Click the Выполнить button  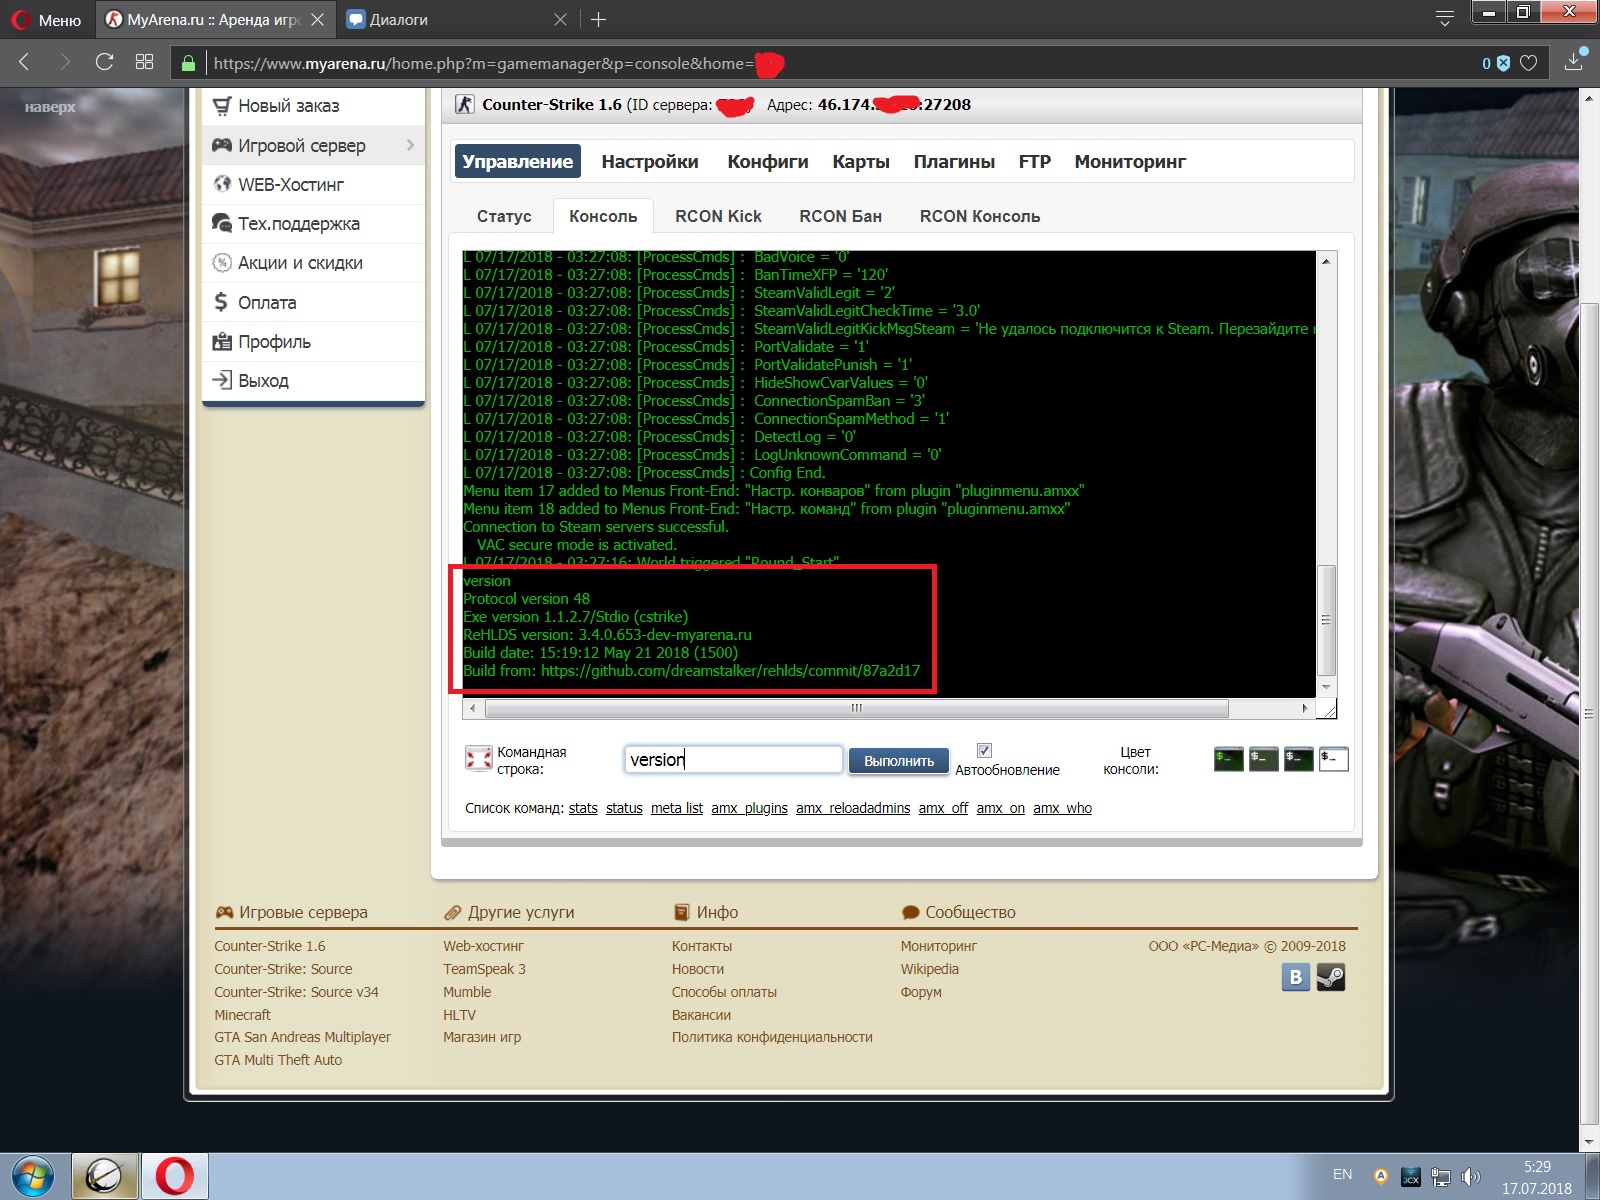(899, 761)
